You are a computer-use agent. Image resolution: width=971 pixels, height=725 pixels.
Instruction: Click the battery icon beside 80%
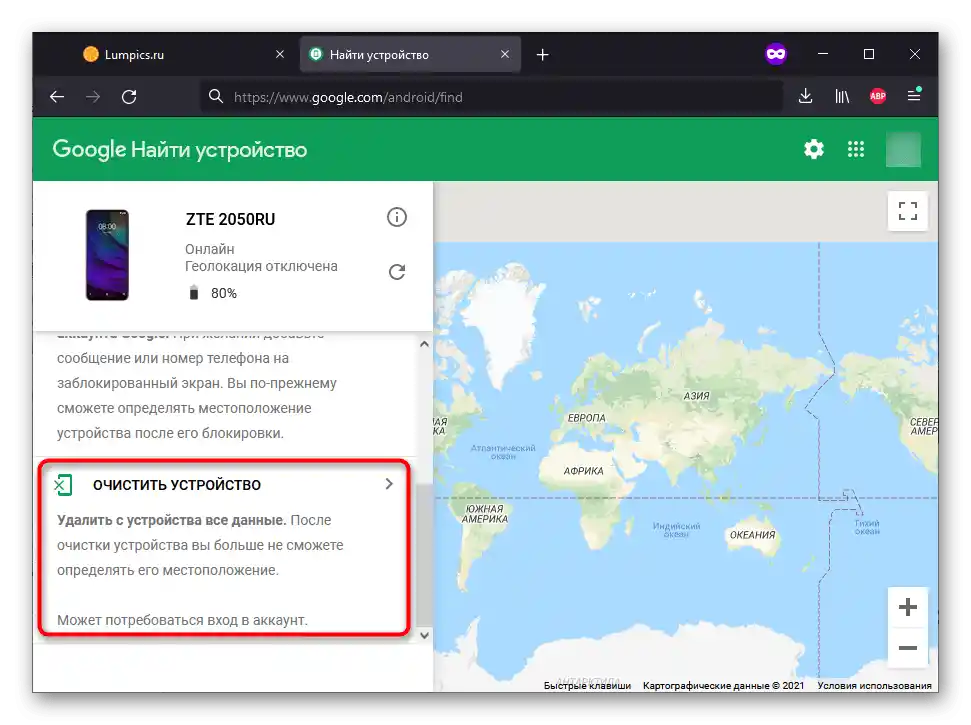pos(194,293)
